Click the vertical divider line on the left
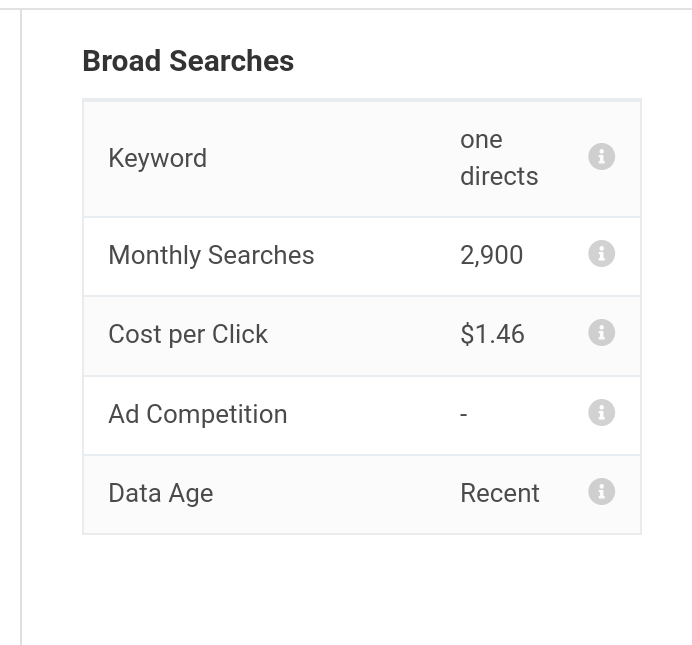The width and height of the screenshot is (692, 645). (21, 326)
